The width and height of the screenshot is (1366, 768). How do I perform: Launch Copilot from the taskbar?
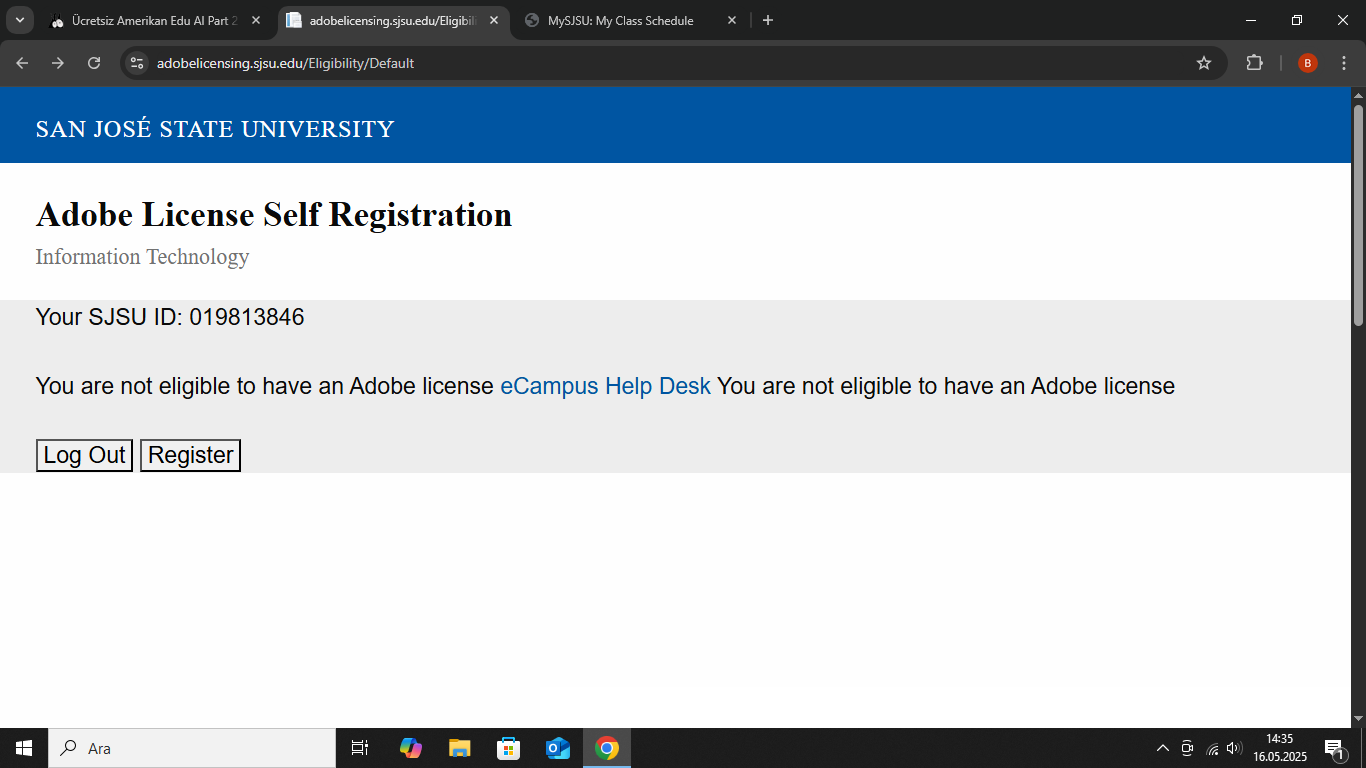tap(410, 748)
